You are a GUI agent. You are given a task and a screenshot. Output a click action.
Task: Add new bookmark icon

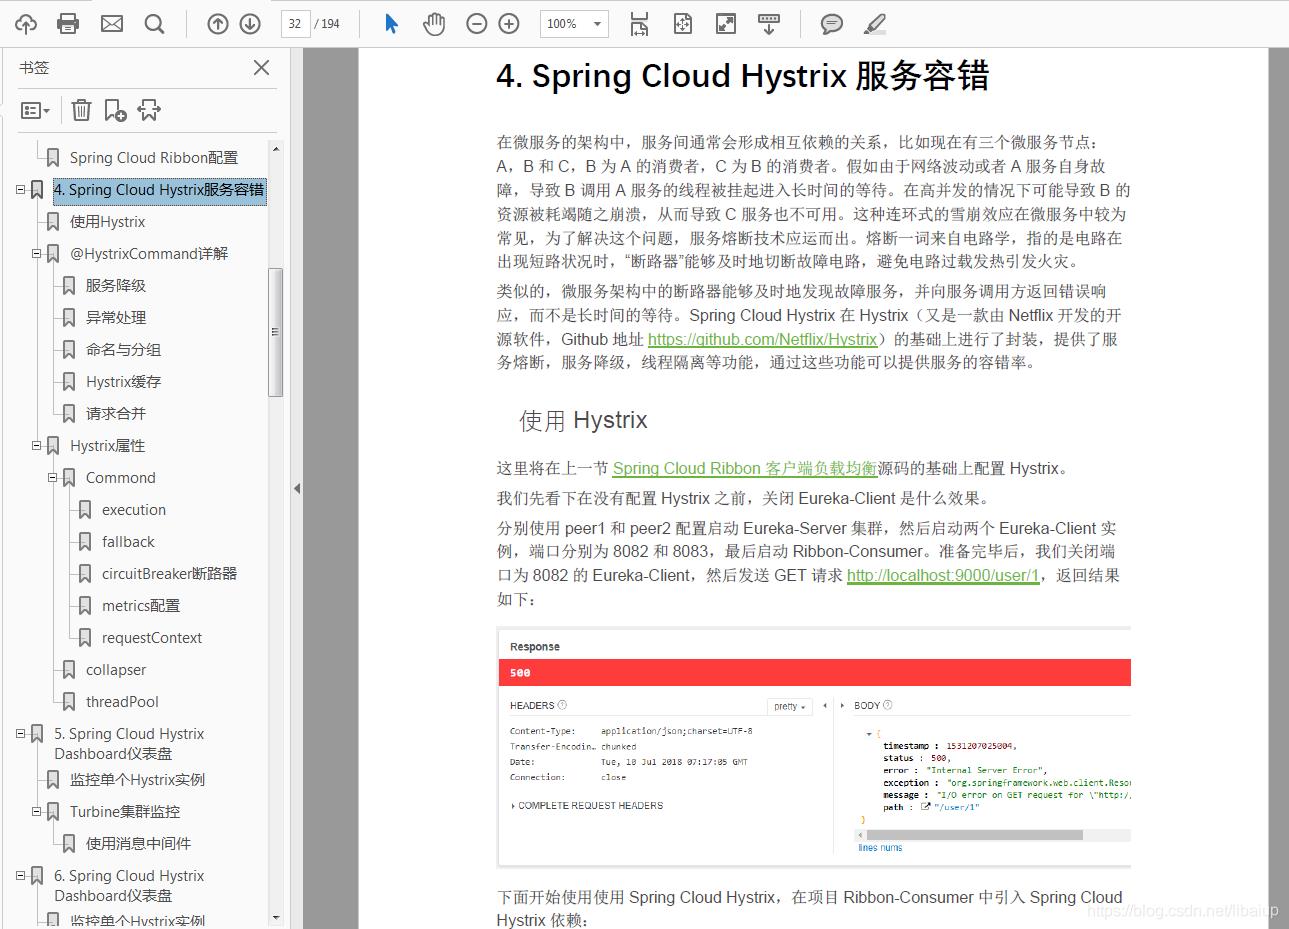(115, 110)
